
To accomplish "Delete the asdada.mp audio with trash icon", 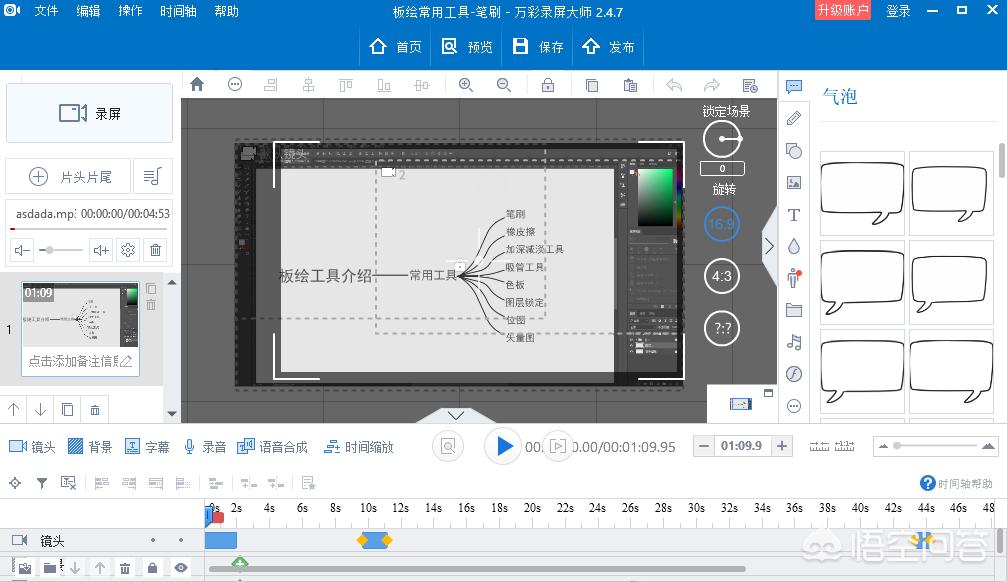I will point(155,250).
